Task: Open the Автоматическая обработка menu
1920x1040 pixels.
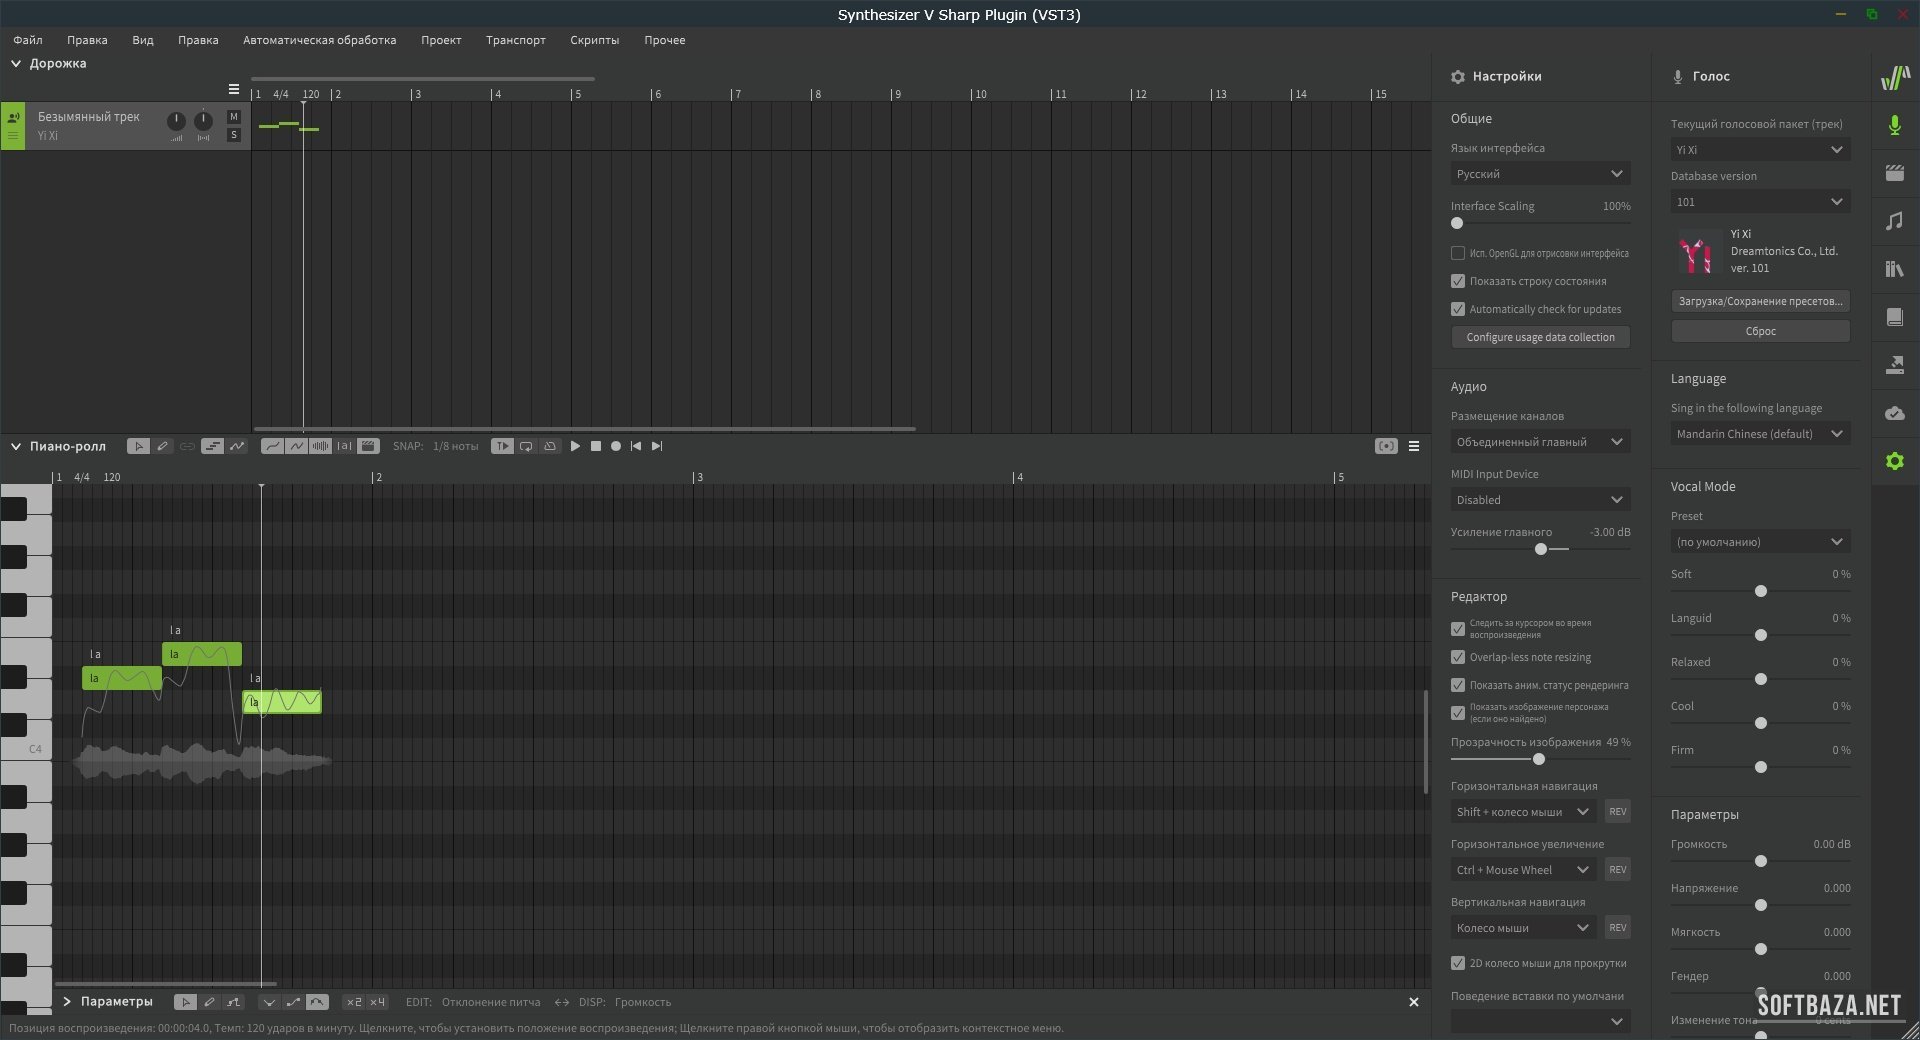Action: [319, 40]
